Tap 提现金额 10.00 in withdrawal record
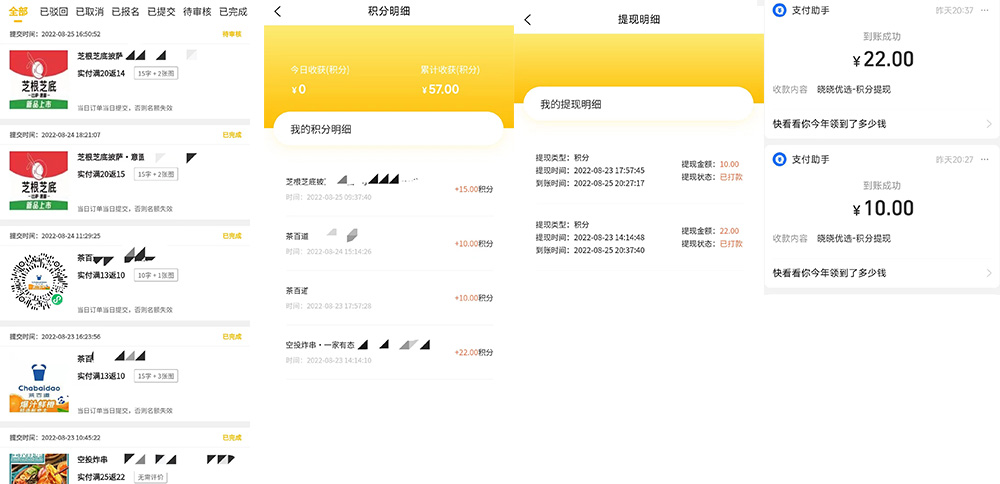 coord(710,164)
